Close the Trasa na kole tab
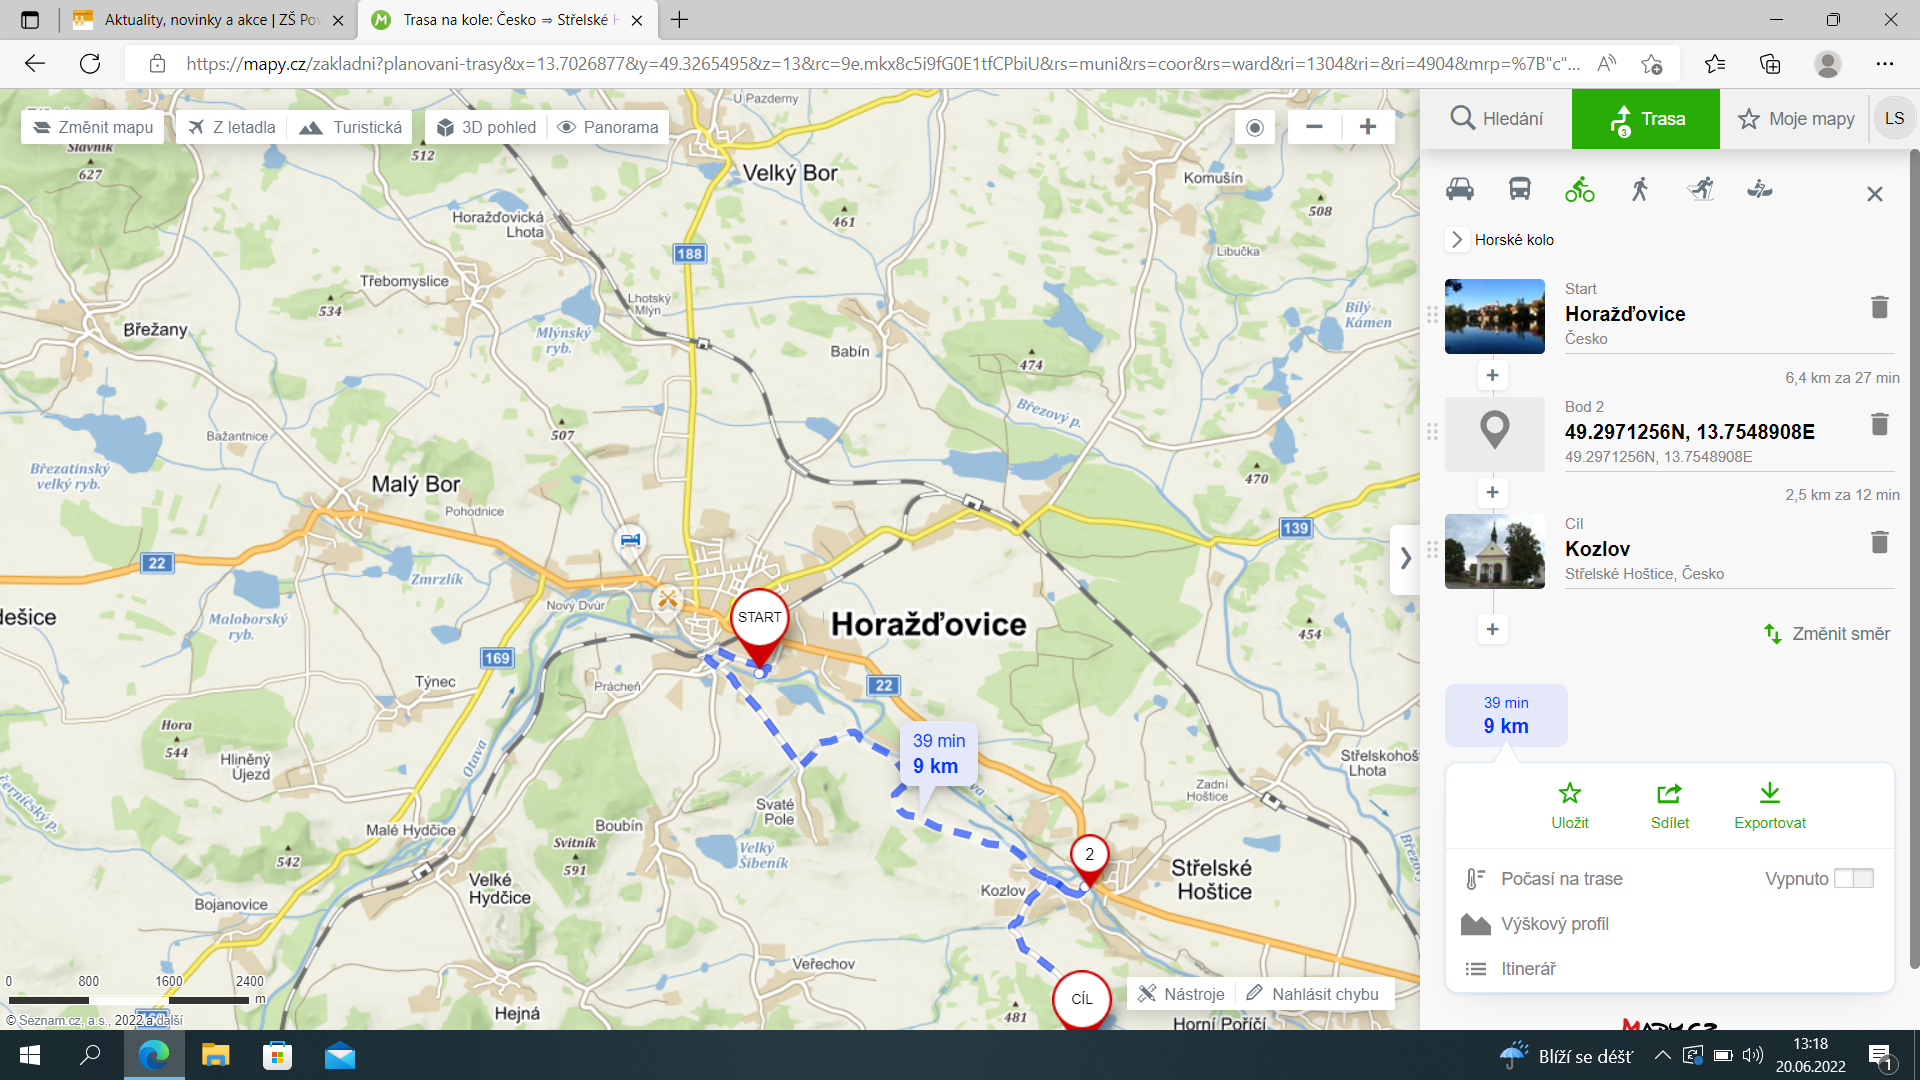The height and width of the screenshot is (1080, 1920). 639,20
